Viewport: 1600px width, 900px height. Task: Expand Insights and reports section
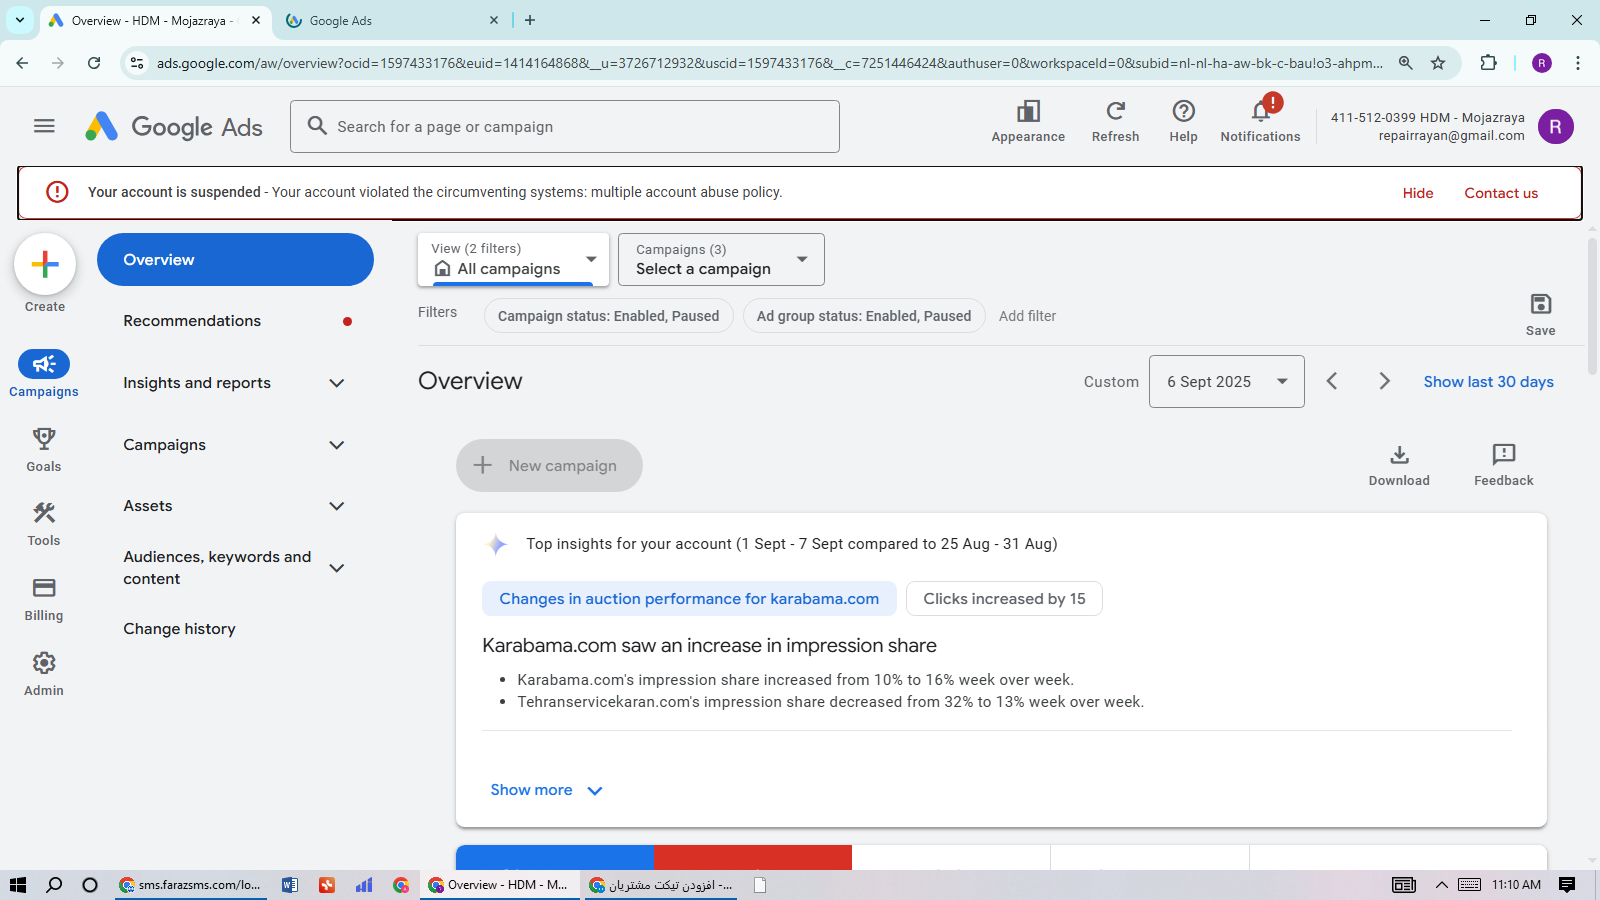click(x=337, y=383)
